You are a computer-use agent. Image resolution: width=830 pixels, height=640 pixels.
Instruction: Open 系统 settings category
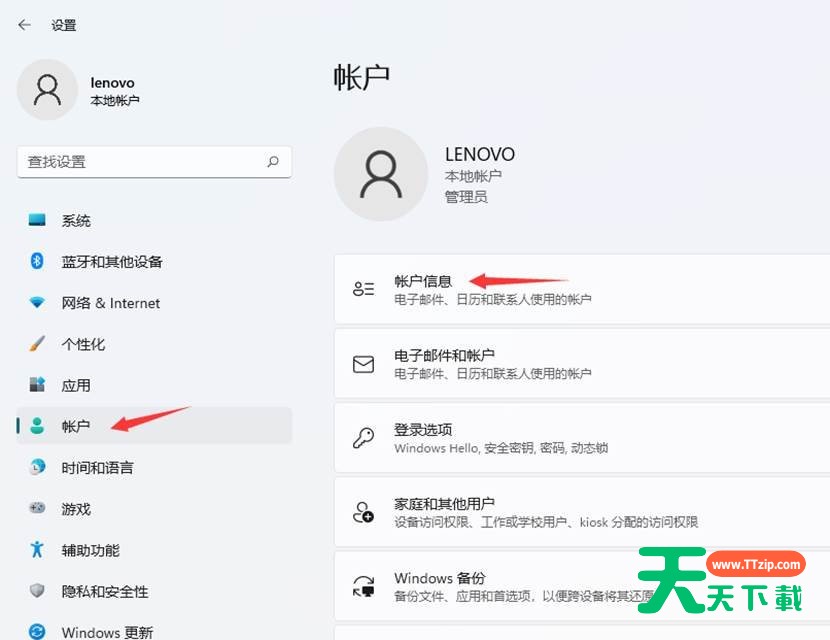pyautogui.click(x=154, y=220)
